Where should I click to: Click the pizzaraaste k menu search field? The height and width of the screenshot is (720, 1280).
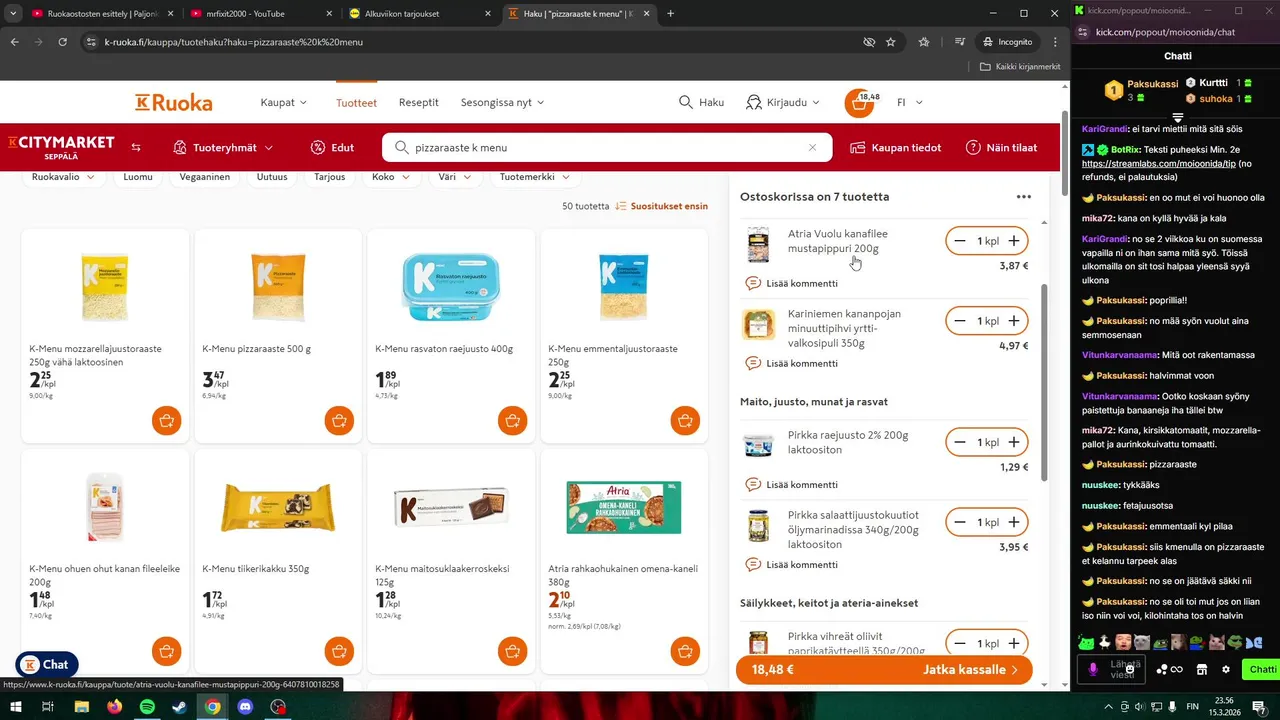pos(607,147)
